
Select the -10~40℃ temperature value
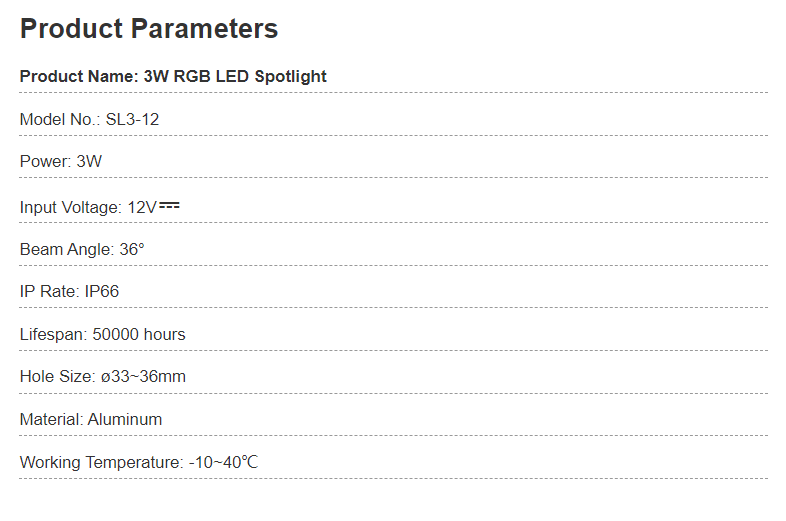(224, 463)
